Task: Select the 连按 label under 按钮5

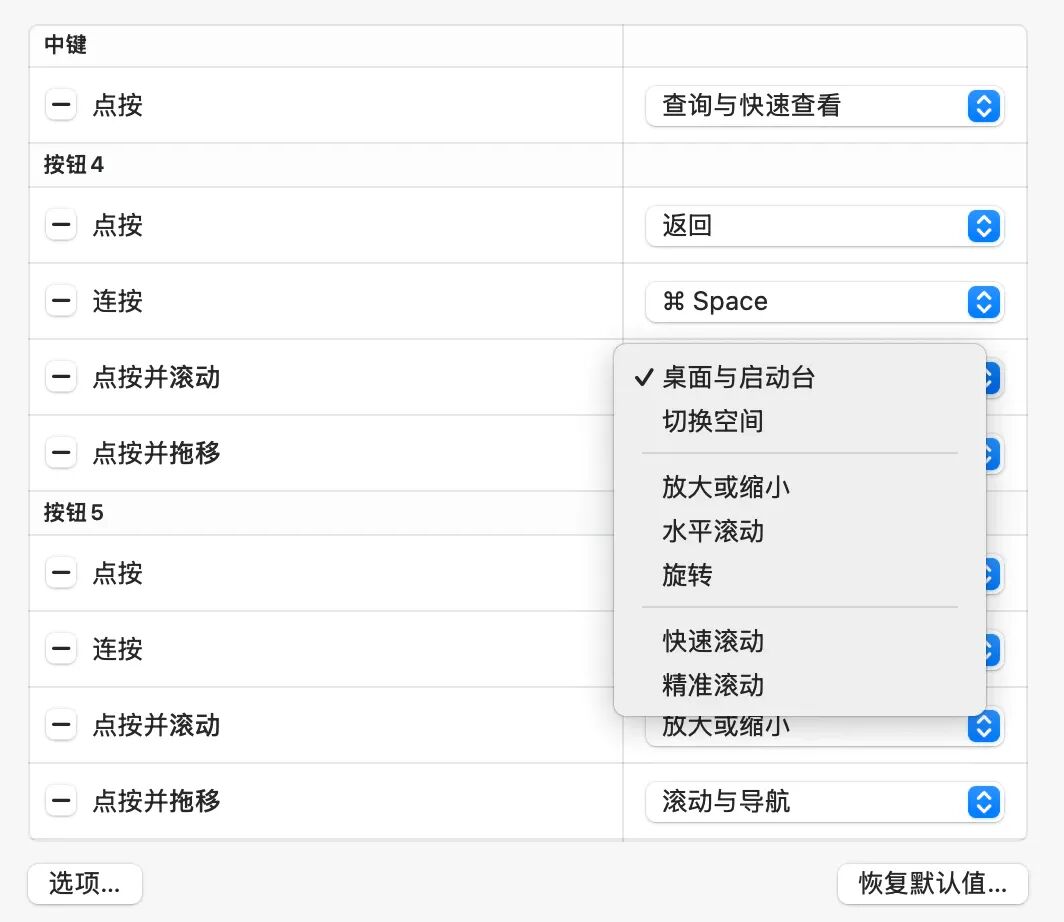Action: pyautogui.click(x=117, y=649)
